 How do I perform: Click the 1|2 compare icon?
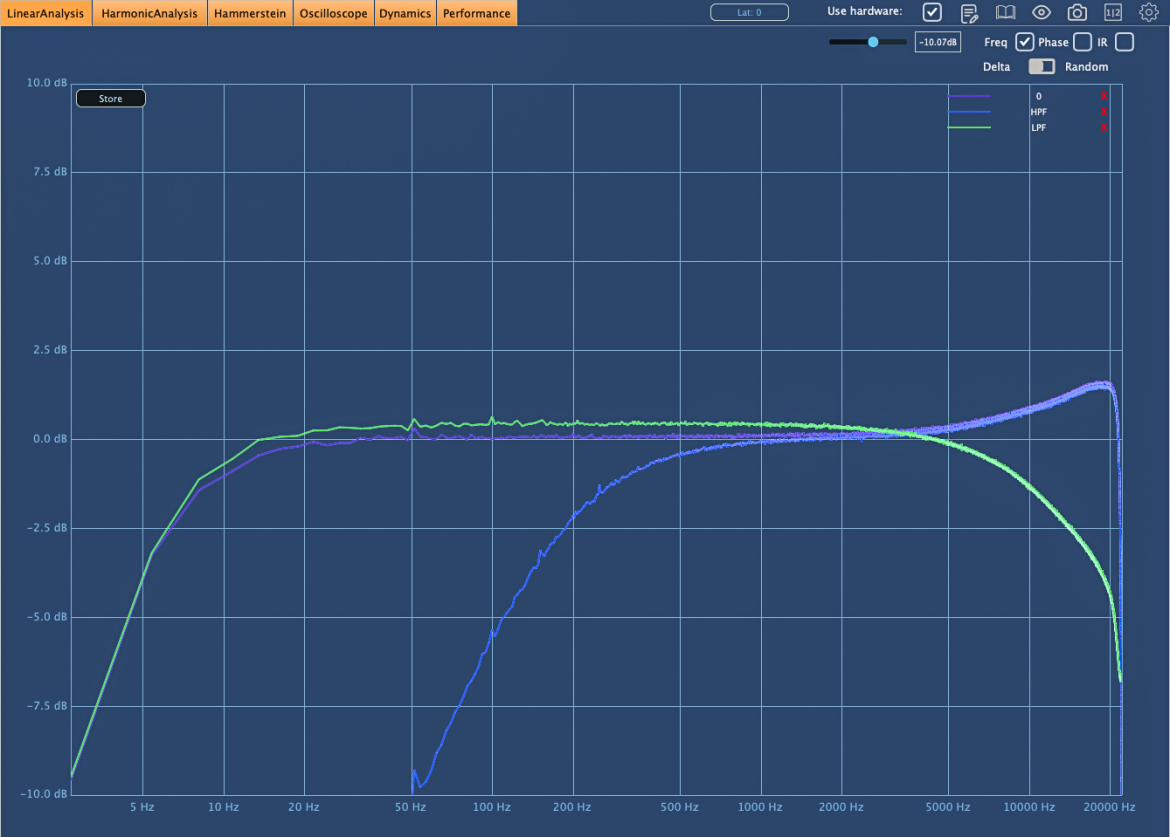[x=1113, y=13]
